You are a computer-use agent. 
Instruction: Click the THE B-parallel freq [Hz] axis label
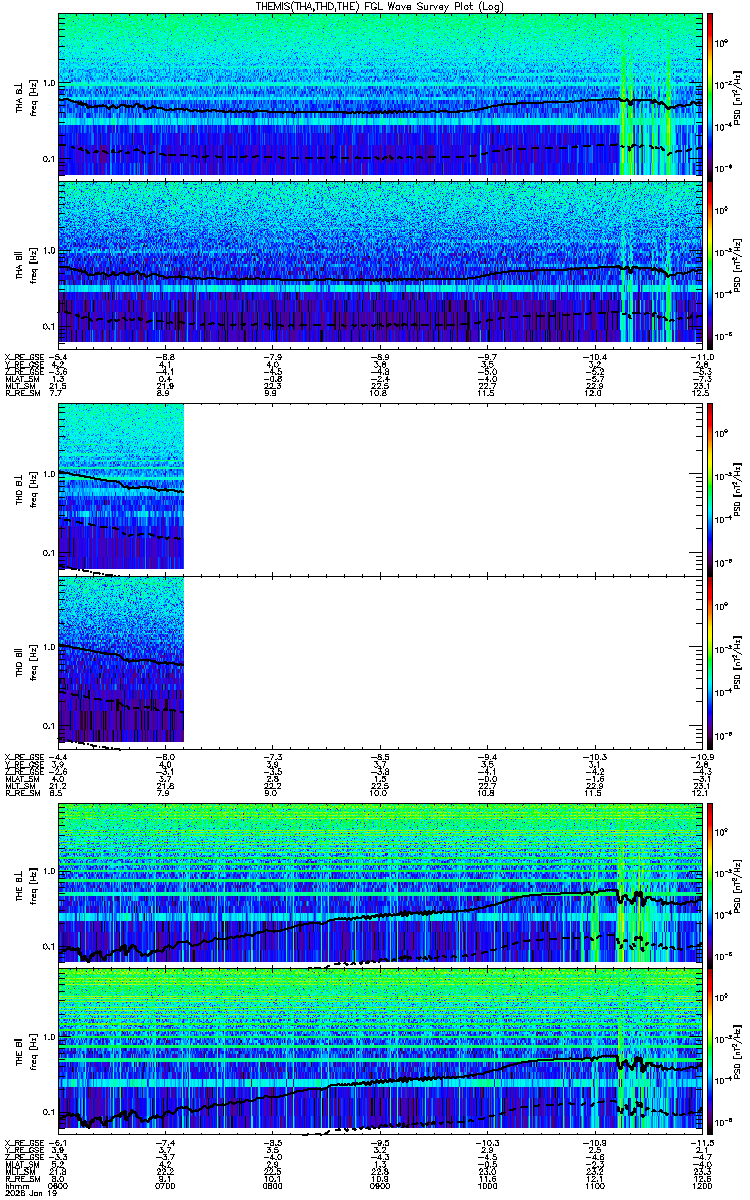click(x=32, y=1049)
